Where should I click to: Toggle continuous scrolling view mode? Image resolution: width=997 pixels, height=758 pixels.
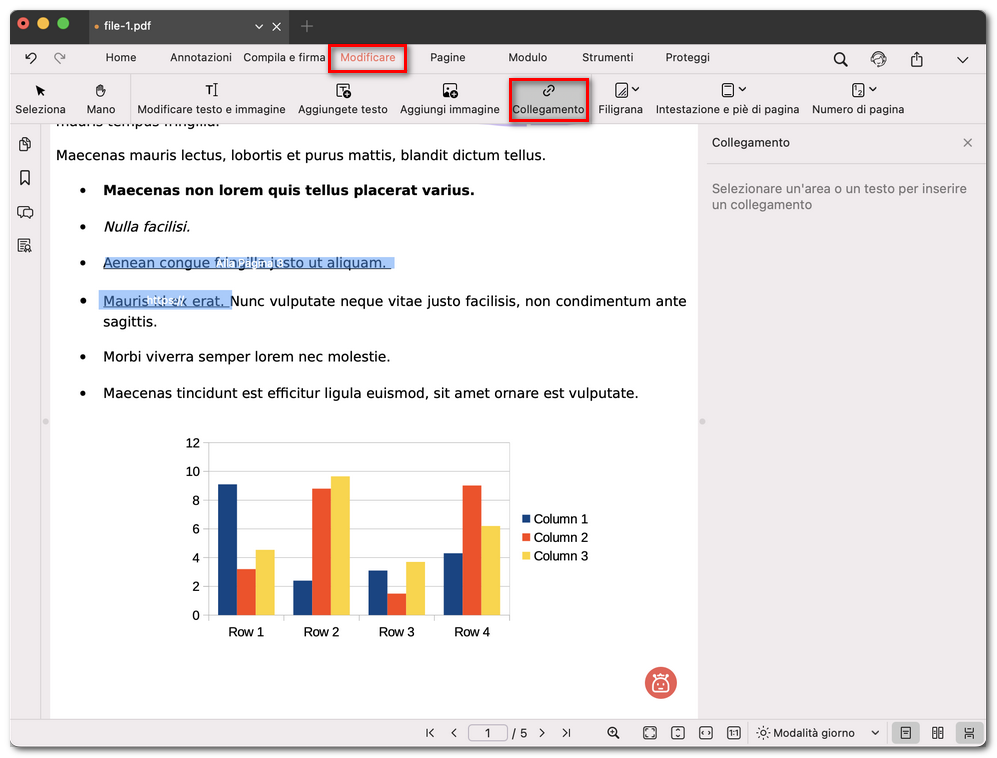click(968, 733)
